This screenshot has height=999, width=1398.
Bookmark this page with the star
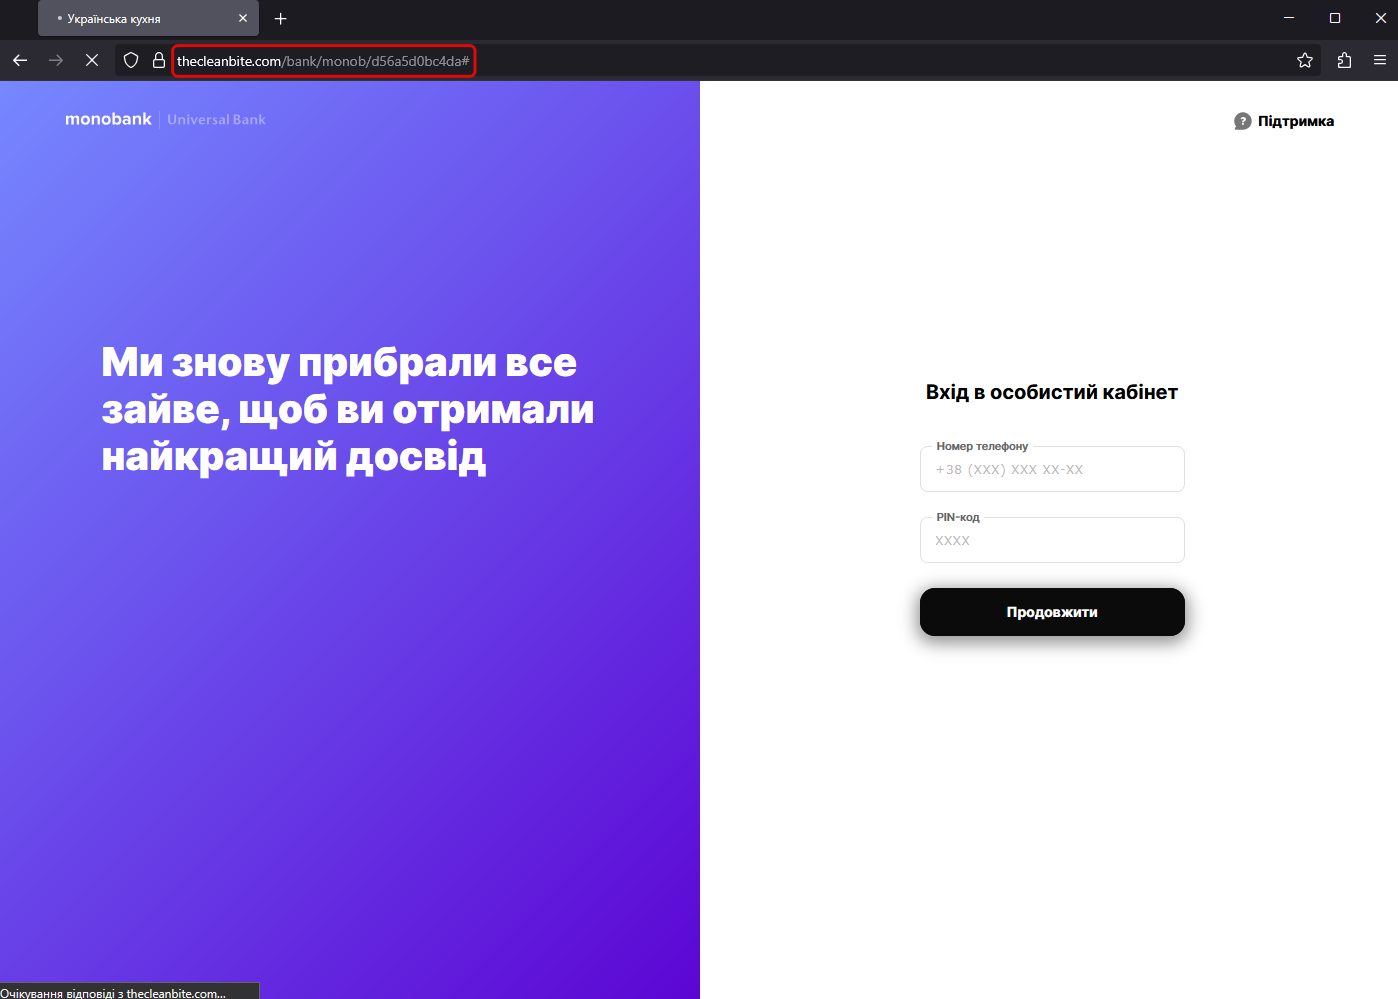point(1305,60)
